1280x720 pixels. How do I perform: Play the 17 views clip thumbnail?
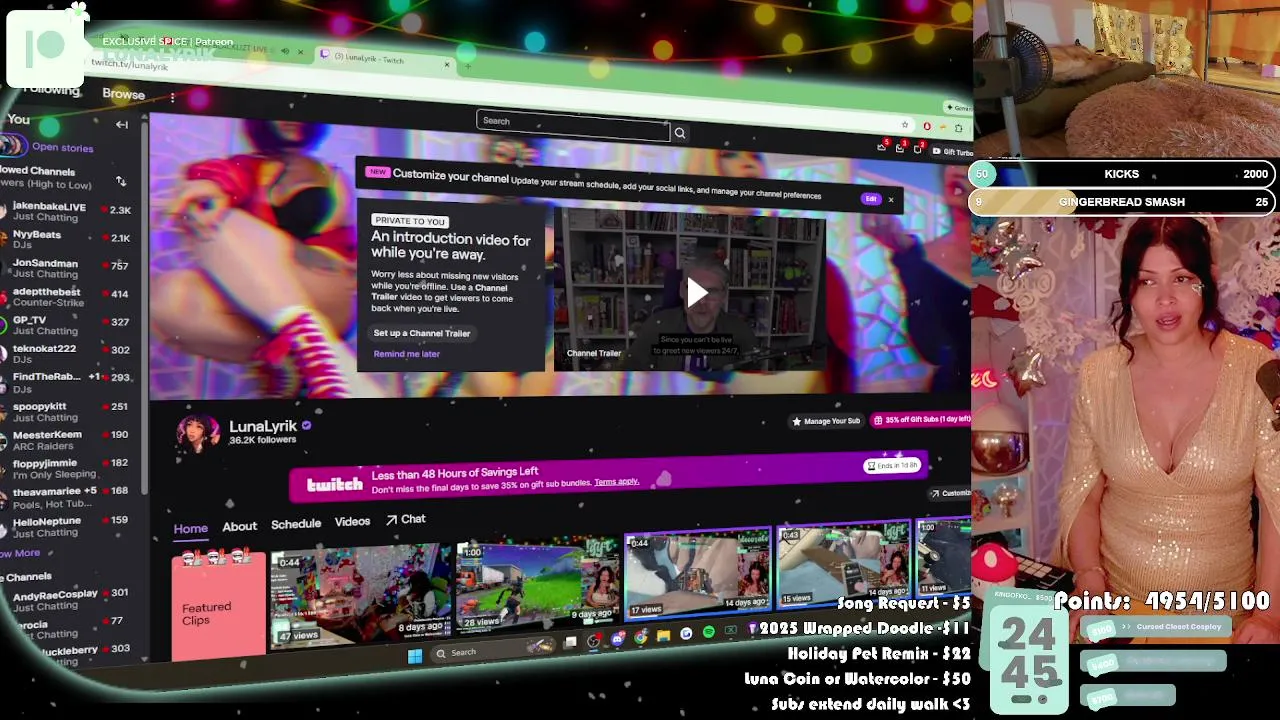tap(698, 575)
